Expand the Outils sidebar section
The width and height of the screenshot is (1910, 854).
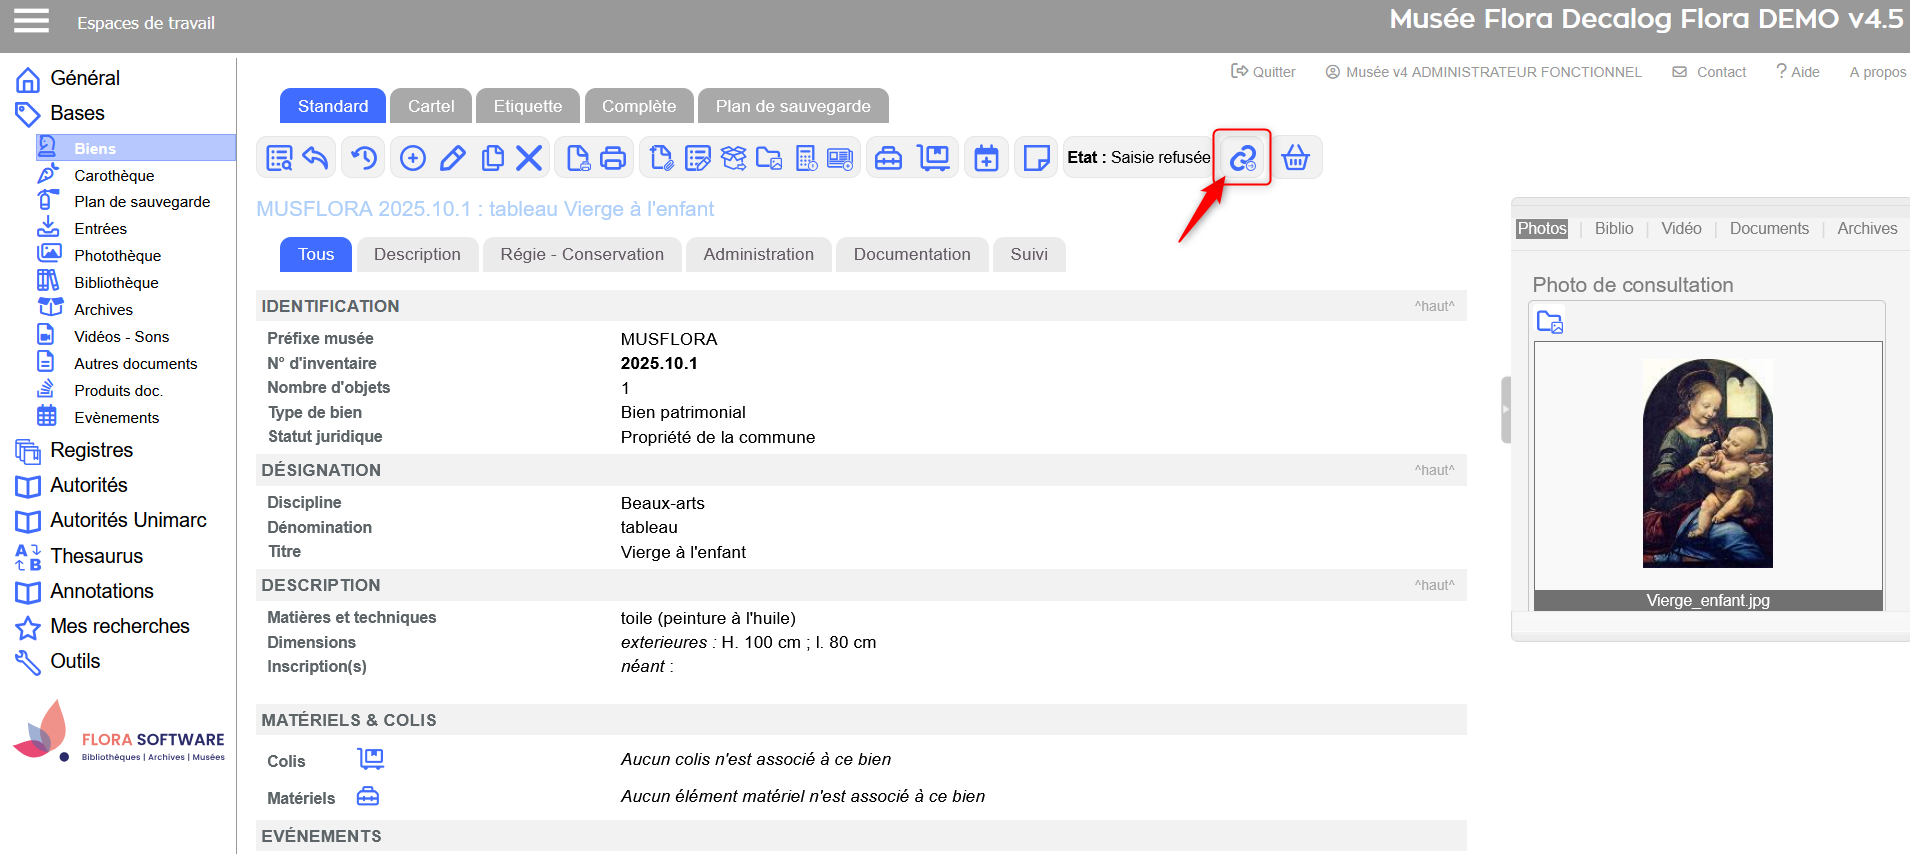[75, 661]
